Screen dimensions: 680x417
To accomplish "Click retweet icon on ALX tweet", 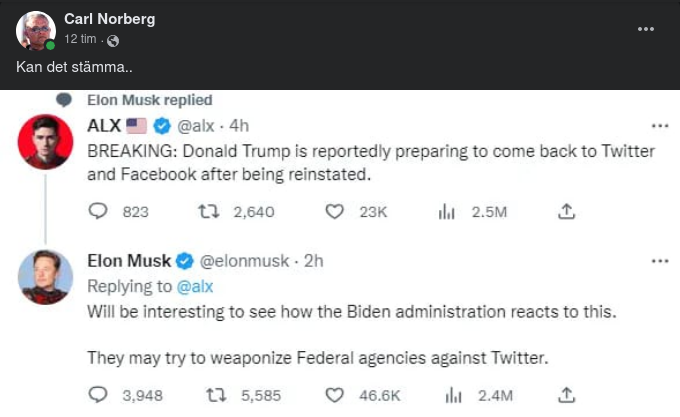I will (x=210, y=212).
